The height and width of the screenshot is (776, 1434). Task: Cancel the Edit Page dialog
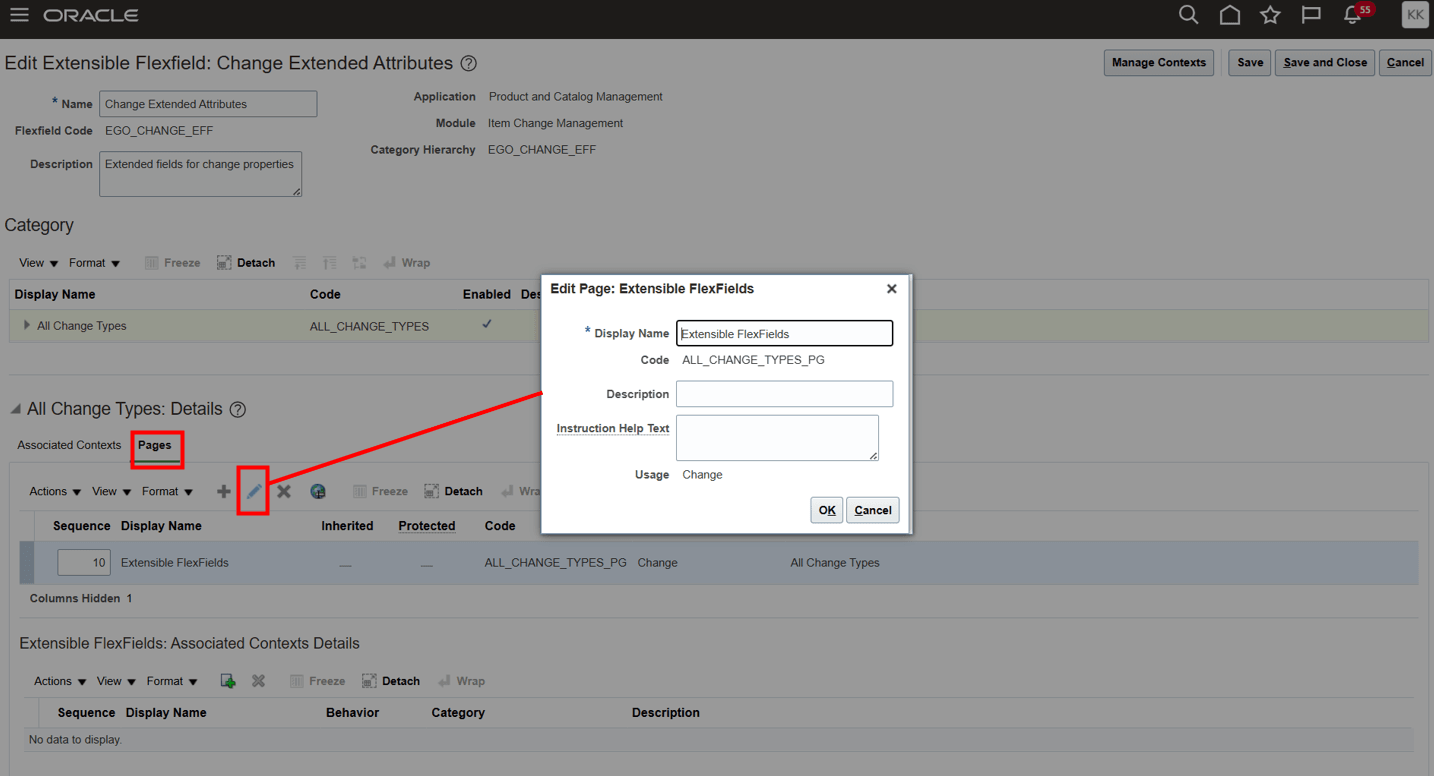(873, 510)
